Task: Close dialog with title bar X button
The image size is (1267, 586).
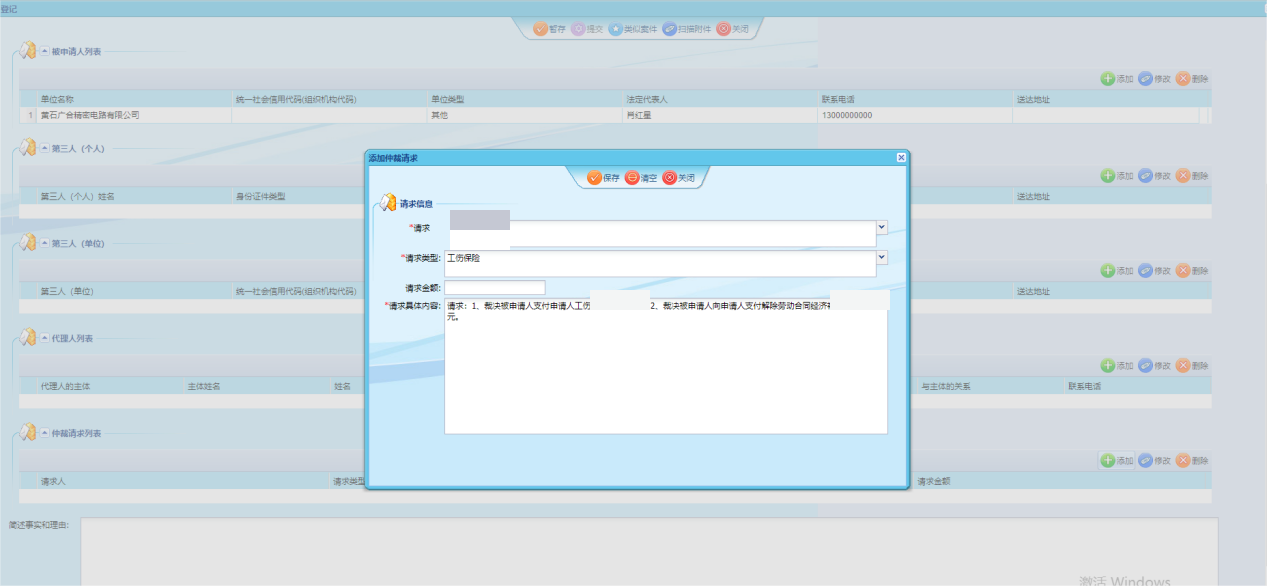Action: tap(901, 158)
